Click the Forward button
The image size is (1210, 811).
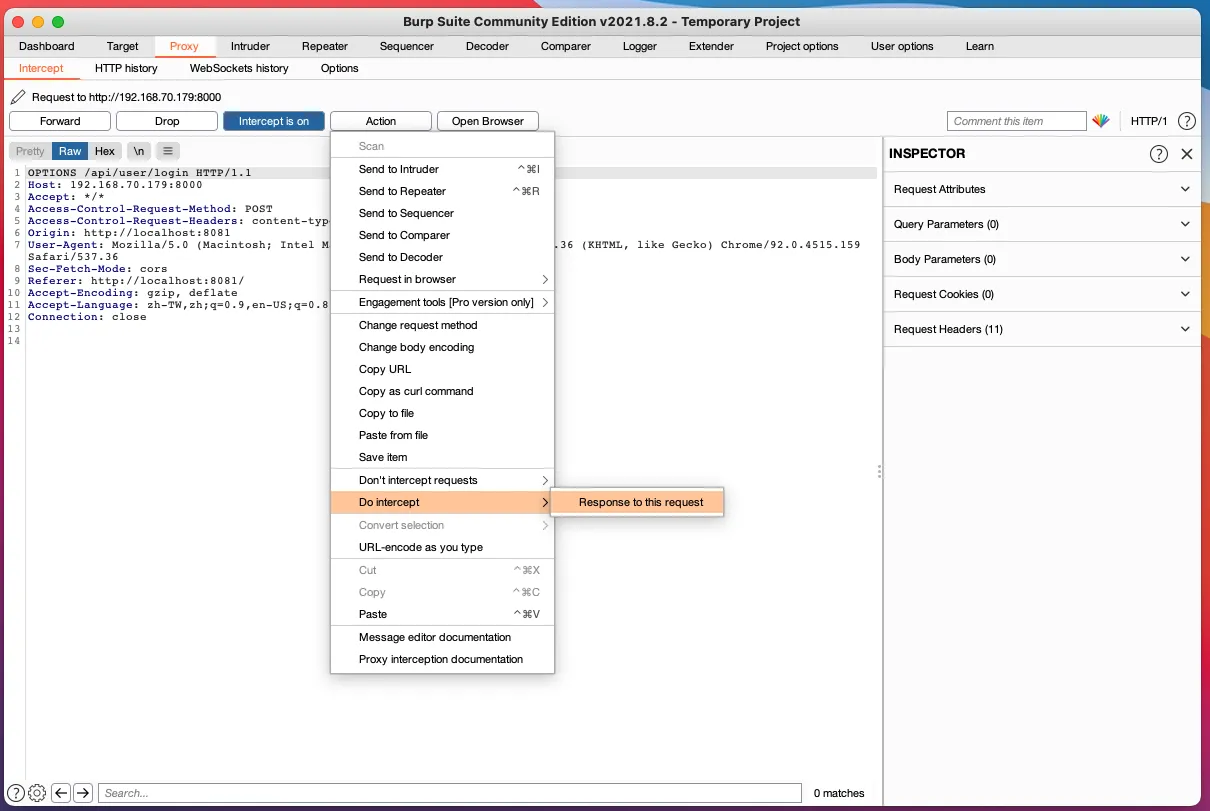pos(60,121)
